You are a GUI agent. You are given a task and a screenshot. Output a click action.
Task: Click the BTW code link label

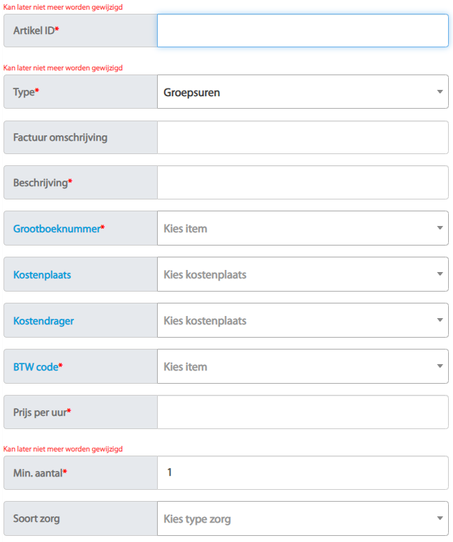tap(36, 367)
